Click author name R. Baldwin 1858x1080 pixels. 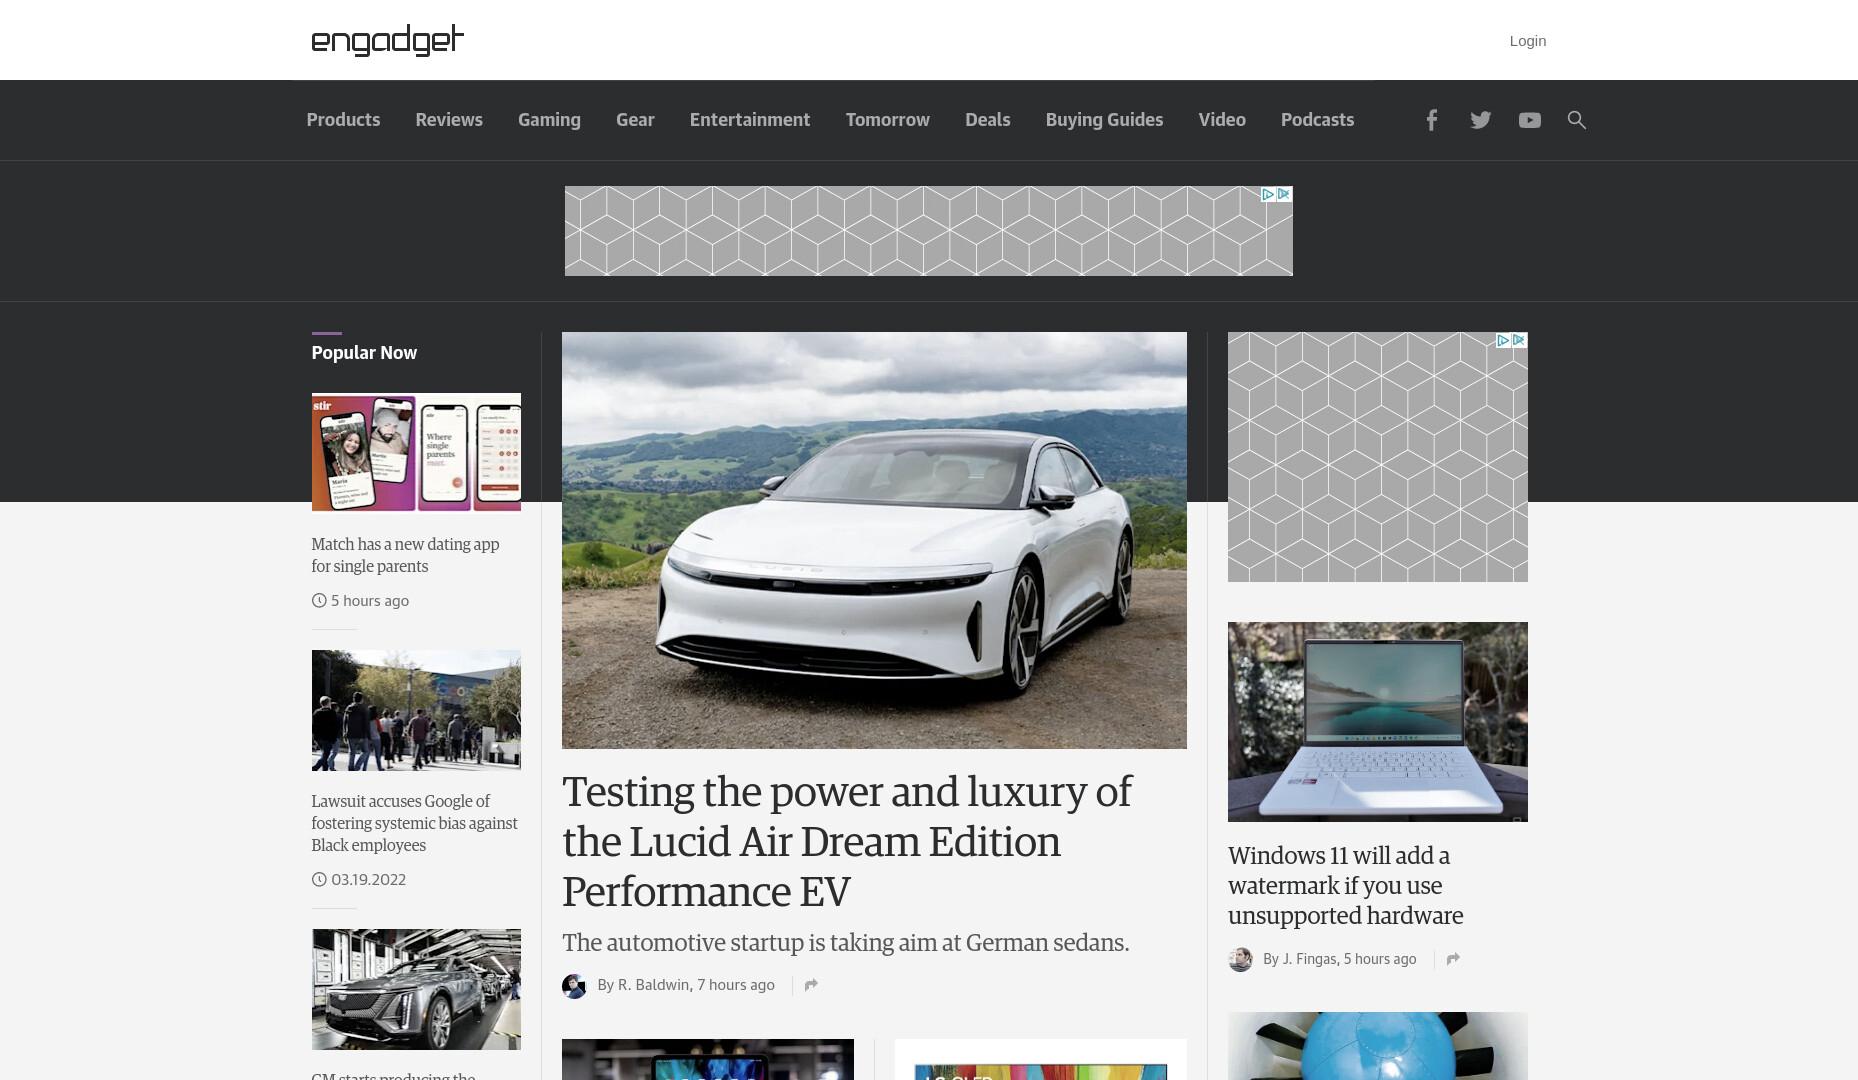click(653, 985)
